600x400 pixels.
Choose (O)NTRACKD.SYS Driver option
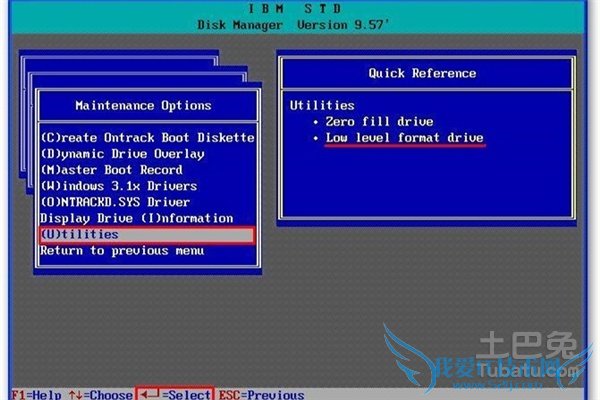pos(115,202)
